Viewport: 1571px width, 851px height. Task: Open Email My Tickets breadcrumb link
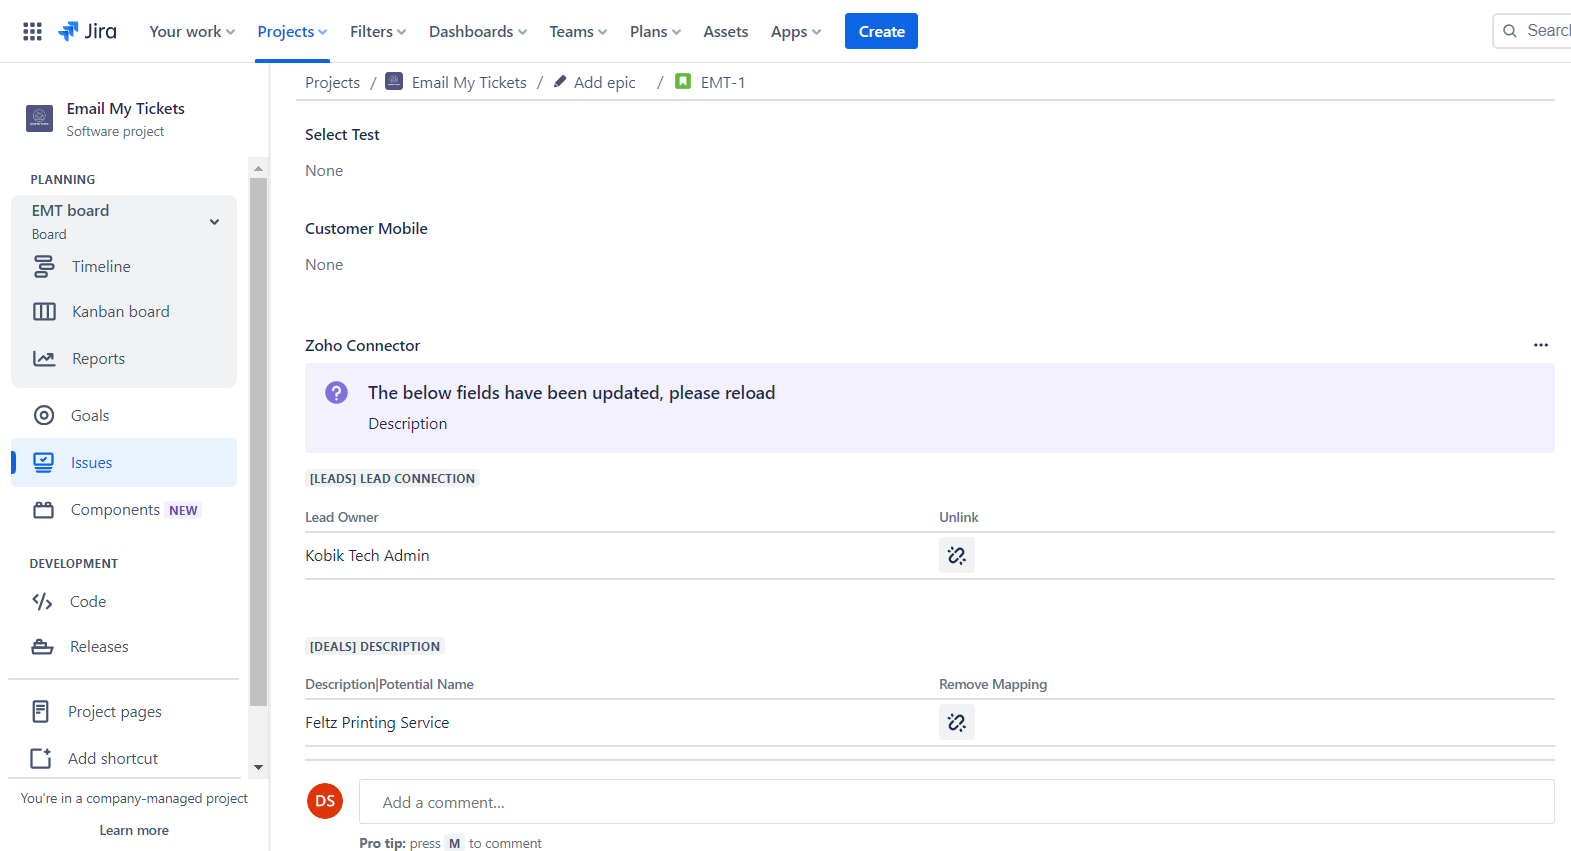(469, 82)
